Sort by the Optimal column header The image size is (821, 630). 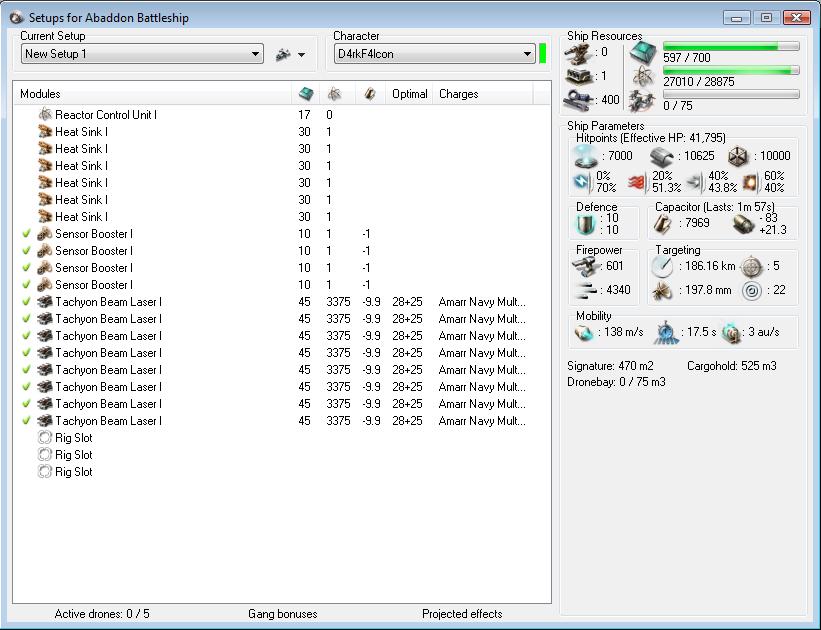(x=409, y=94)
